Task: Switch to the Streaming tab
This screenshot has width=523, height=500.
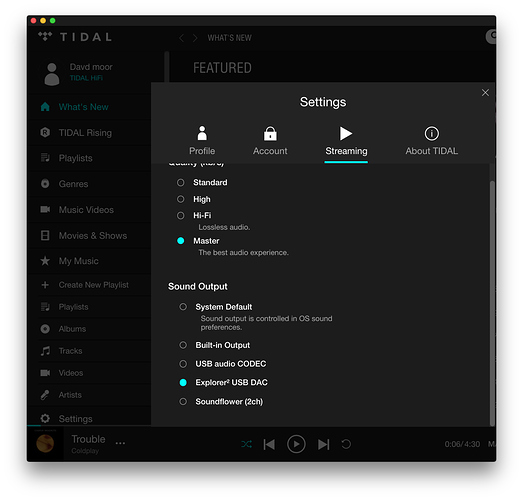Action: 346,140
